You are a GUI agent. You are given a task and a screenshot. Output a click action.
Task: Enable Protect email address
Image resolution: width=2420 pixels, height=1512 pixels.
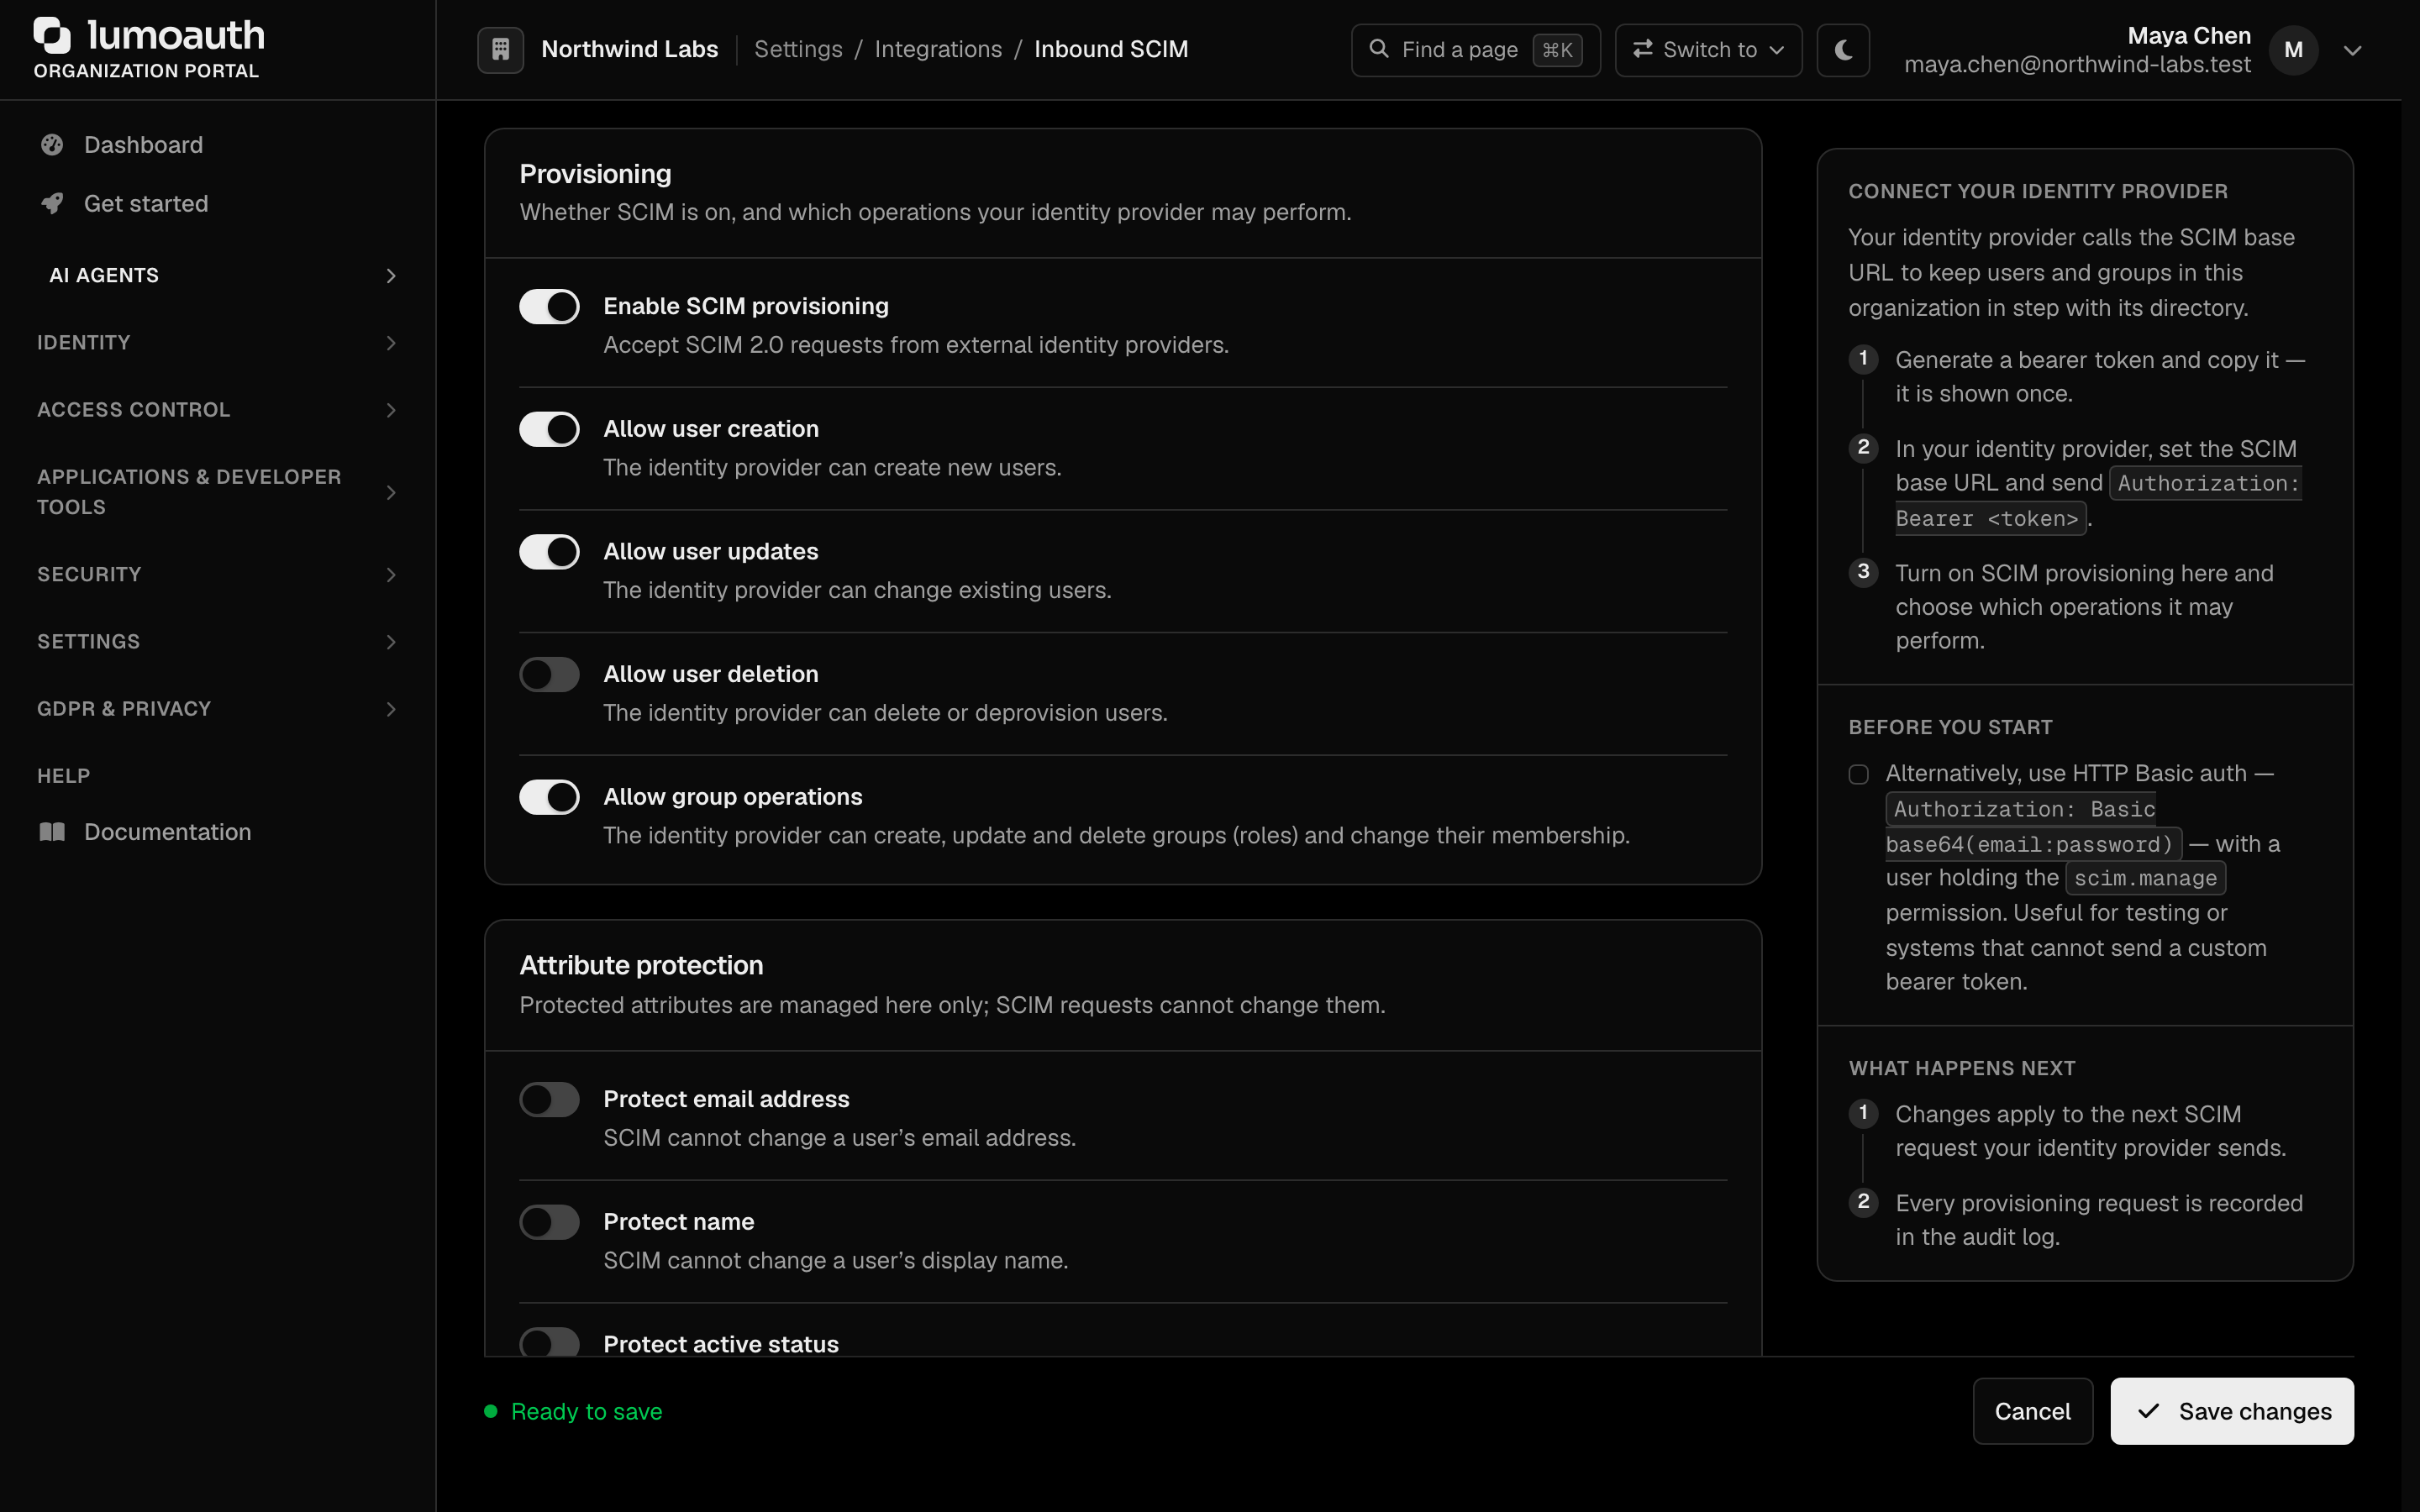tap(549, 1100)
